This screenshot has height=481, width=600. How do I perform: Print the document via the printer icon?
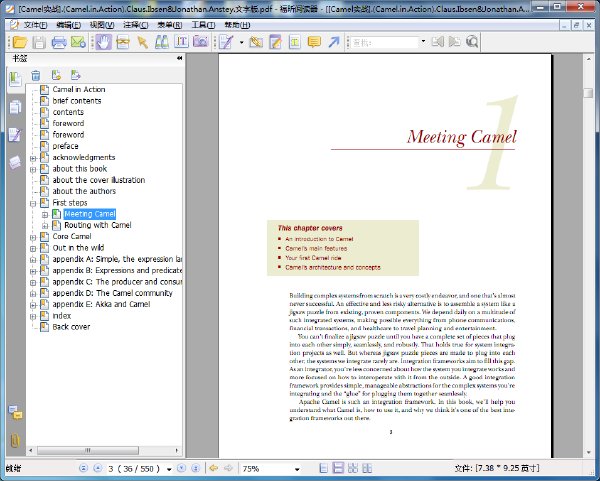coord(59,42)
